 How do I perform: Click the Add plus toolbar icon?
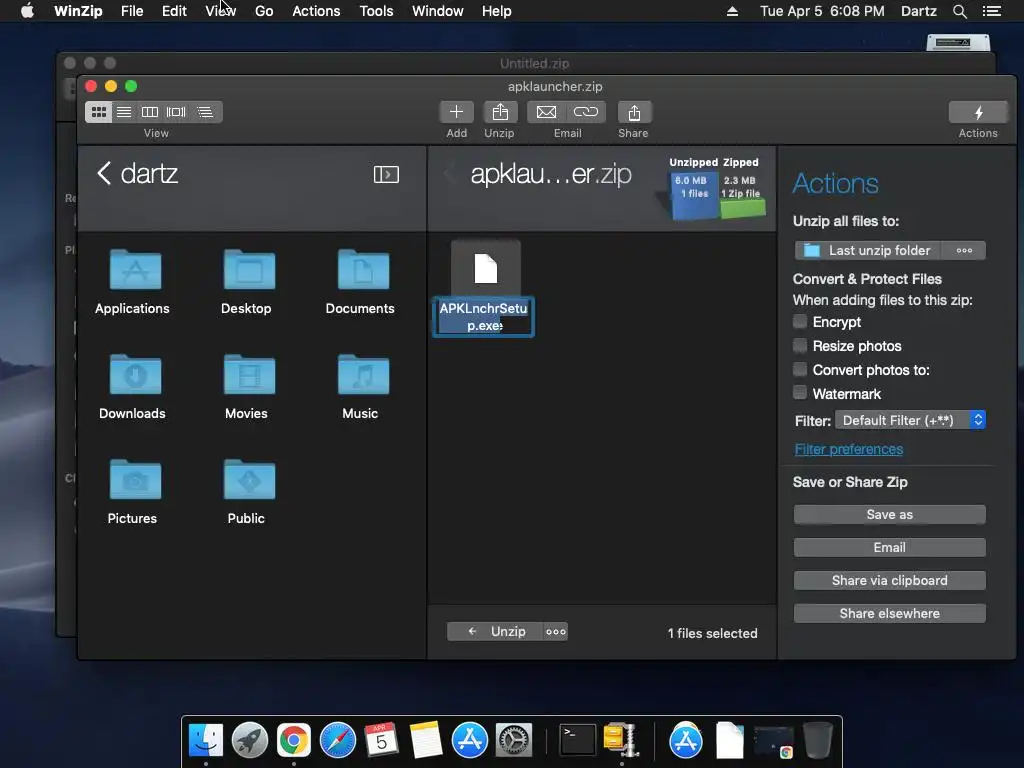456,112
